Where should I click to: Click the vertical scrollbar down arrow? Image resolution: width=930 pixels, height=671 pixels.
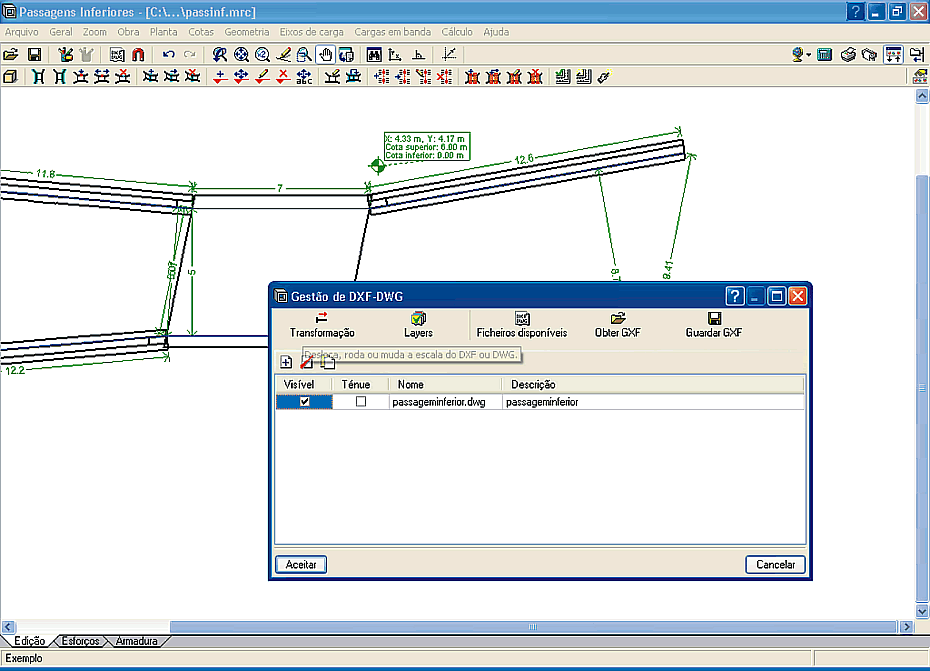[921, 611]
